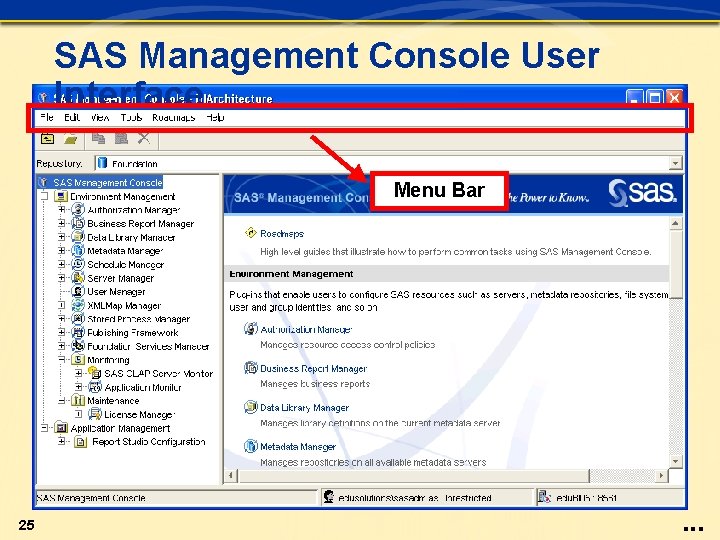
Task: Click the paste toolbar icon
Action: pos(121,138)
